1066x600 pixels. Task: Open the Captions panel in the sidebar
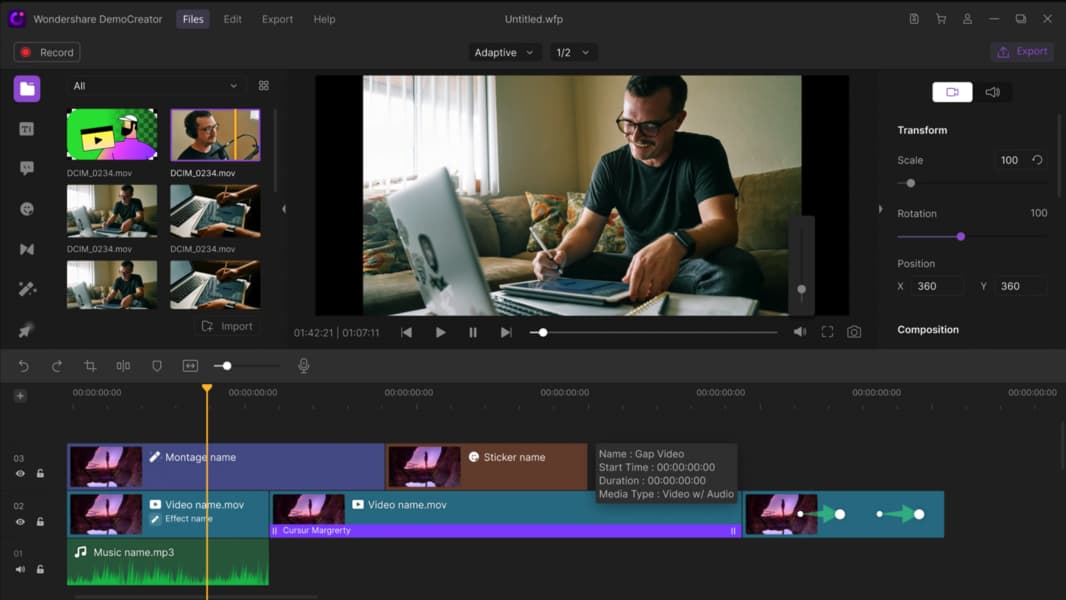tap(25, 168)
